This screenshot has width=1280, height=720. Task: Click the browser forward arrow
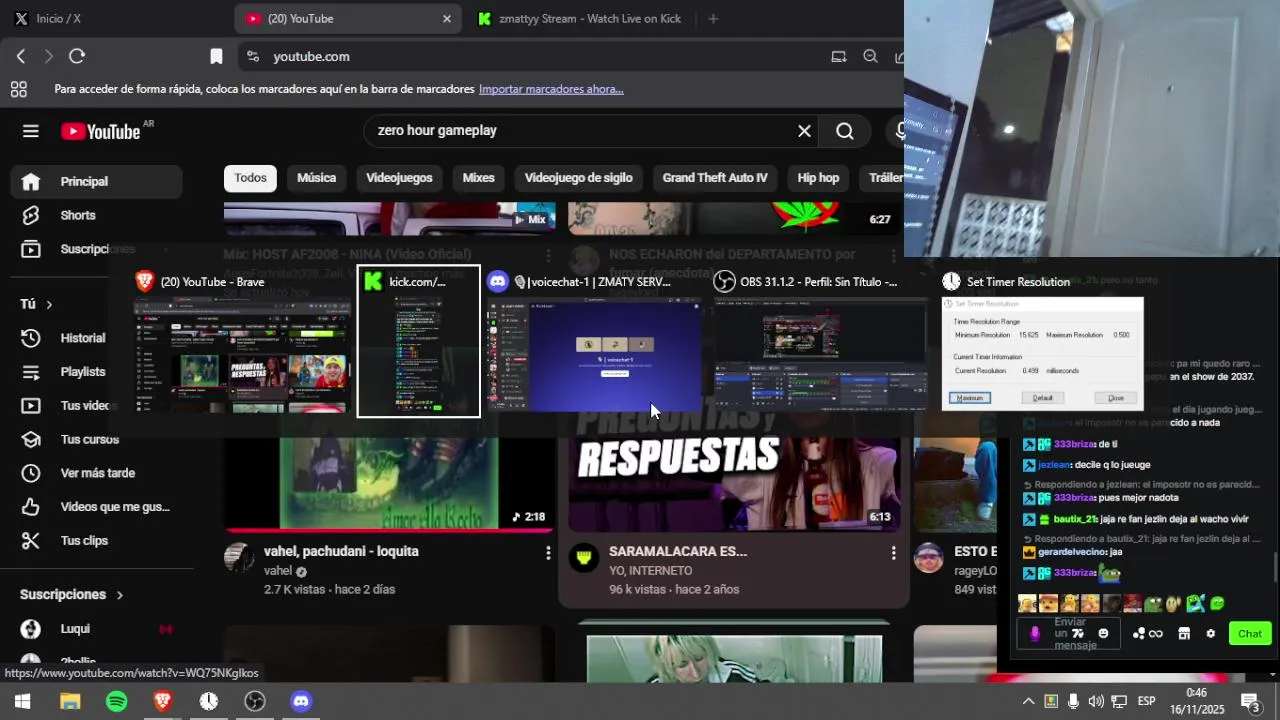point(48,57)
